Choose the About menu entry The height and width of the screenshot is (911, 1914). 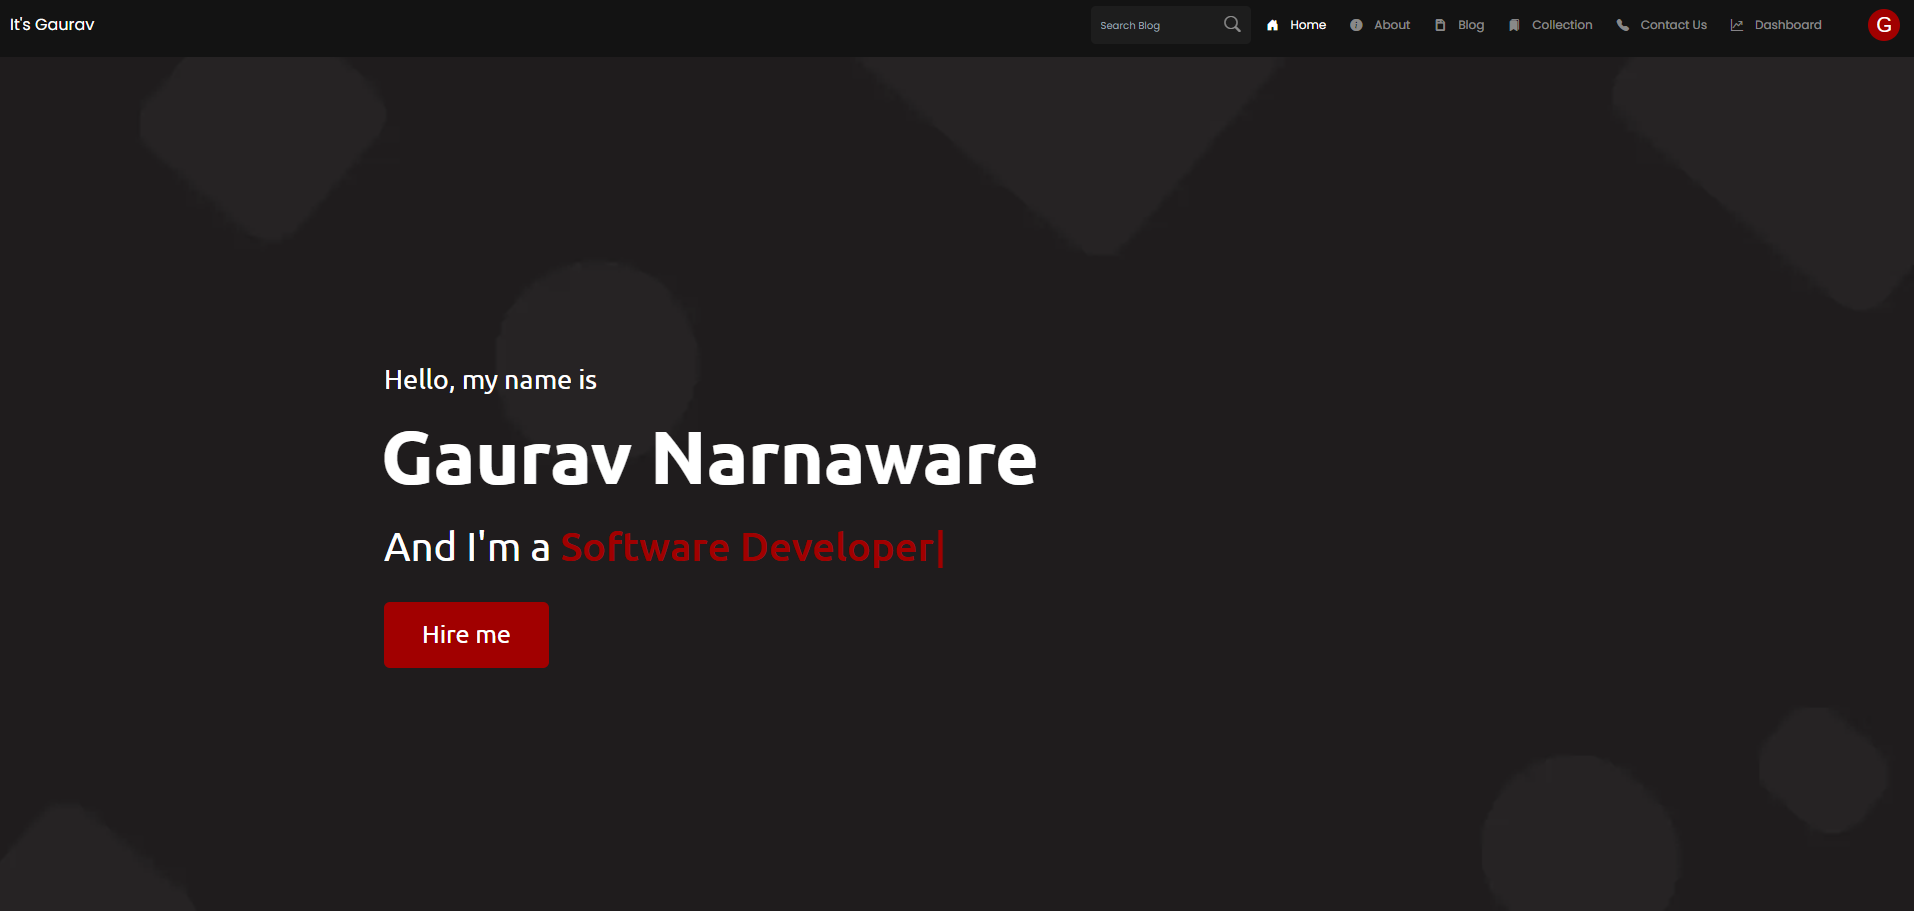(x=1391, y=24)
